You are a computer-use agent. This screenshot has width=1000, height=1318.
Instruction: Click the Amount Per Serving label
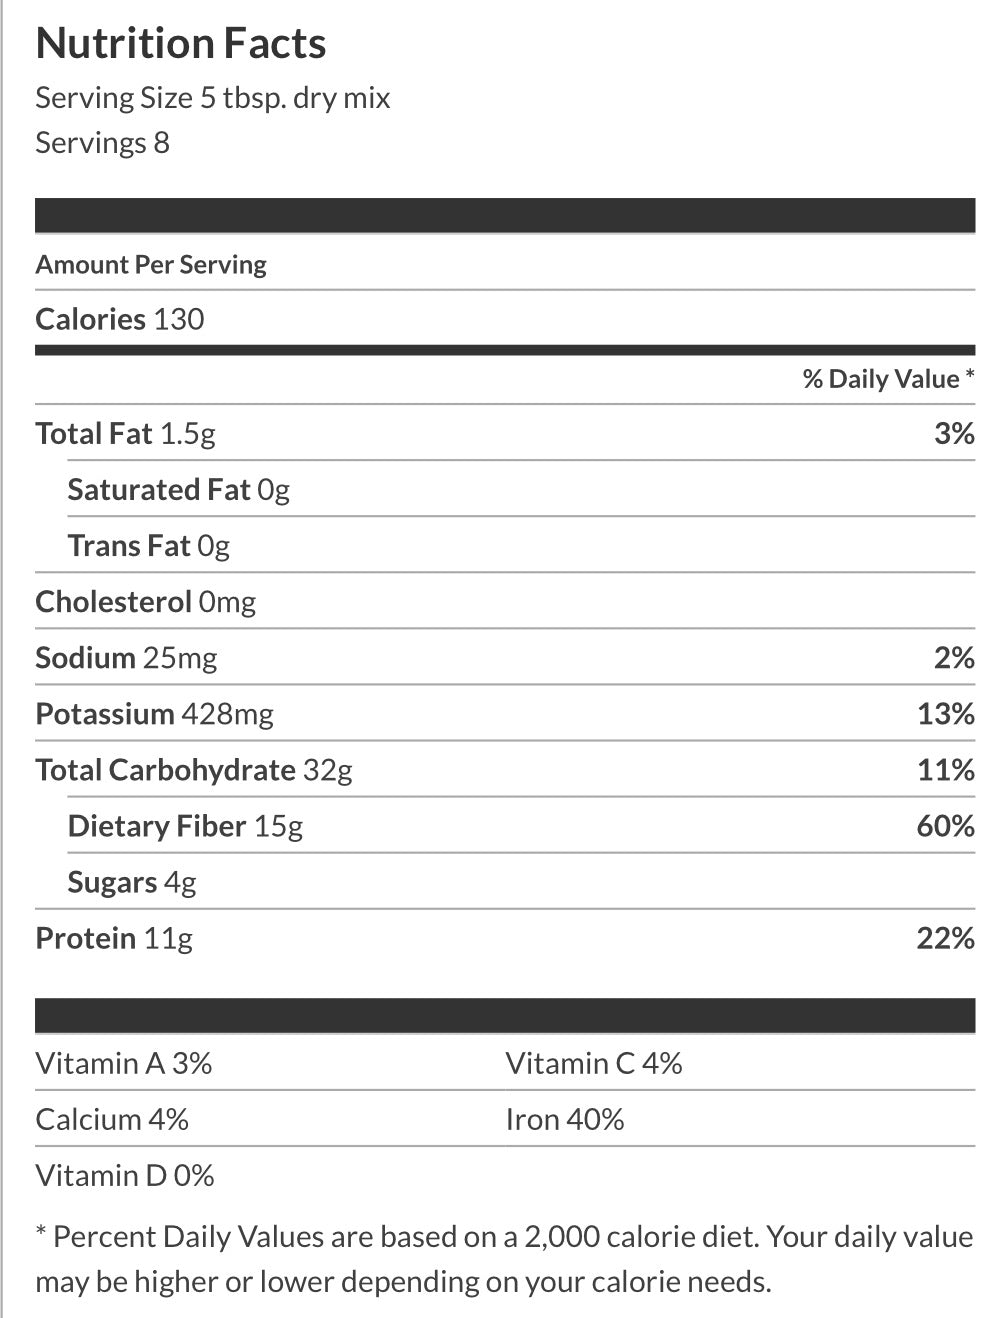pos(151,265)
